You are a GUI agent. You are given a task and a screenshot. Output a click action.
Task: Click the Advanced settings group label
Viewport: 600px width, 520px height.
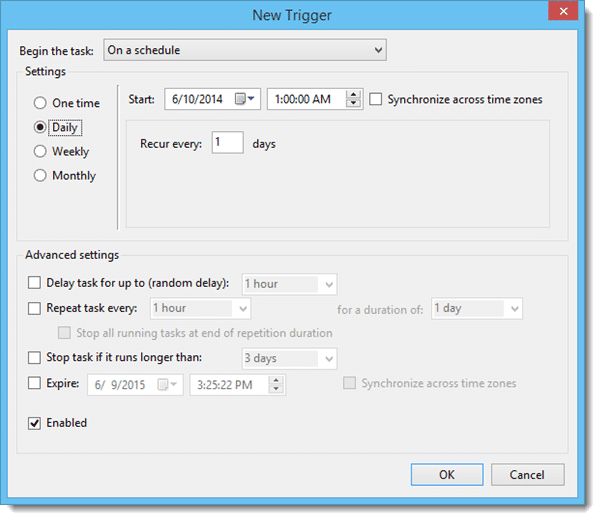point(72,255)
